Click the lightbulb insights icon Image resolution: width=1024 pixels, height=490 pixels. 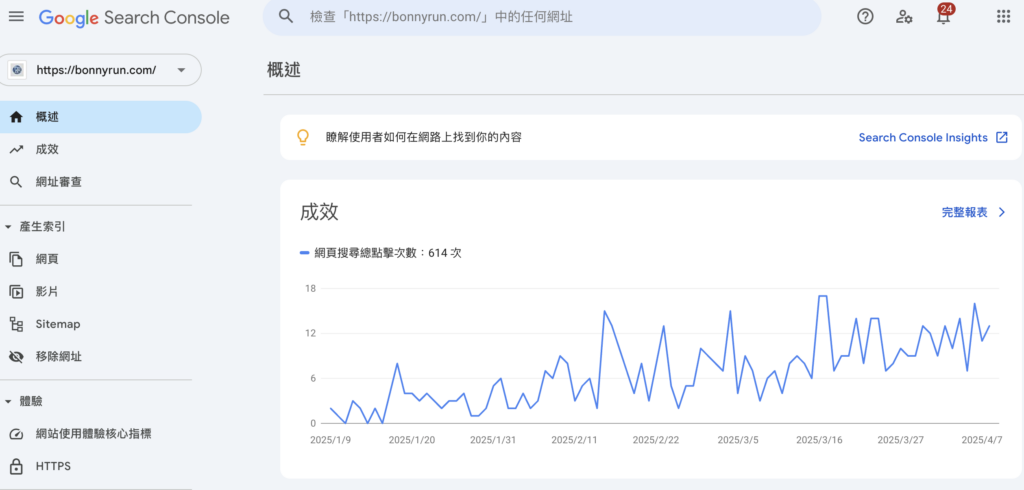[x=302, y=137]
